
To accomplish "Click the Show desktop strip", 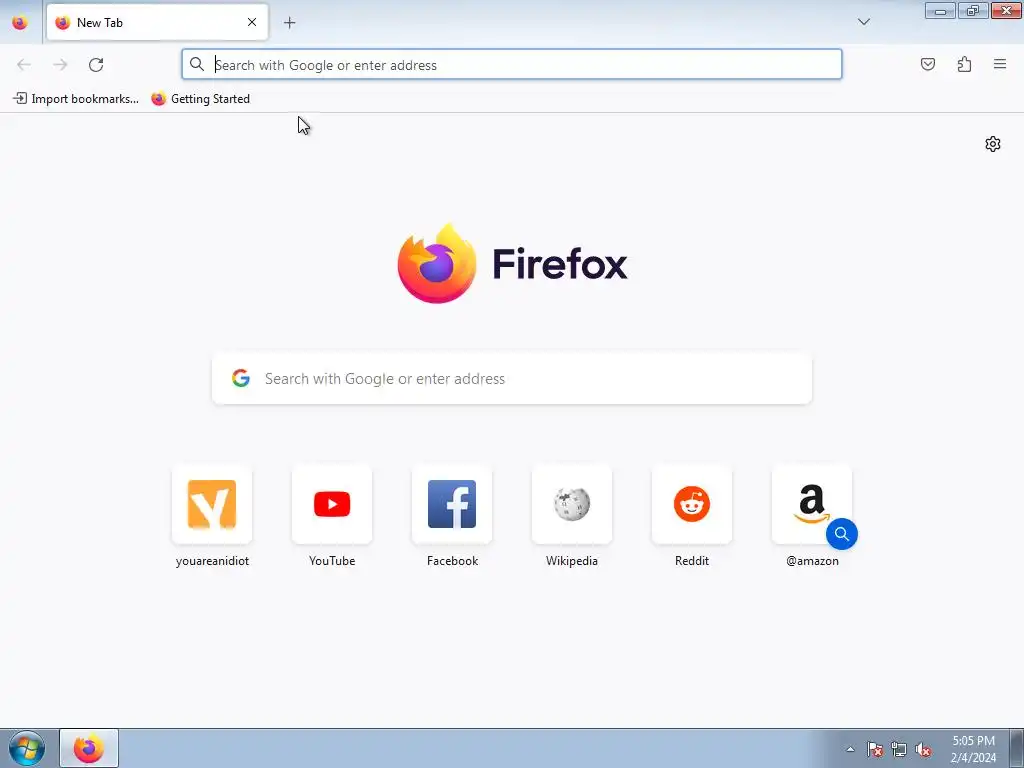I will (x=1017, y=748).
